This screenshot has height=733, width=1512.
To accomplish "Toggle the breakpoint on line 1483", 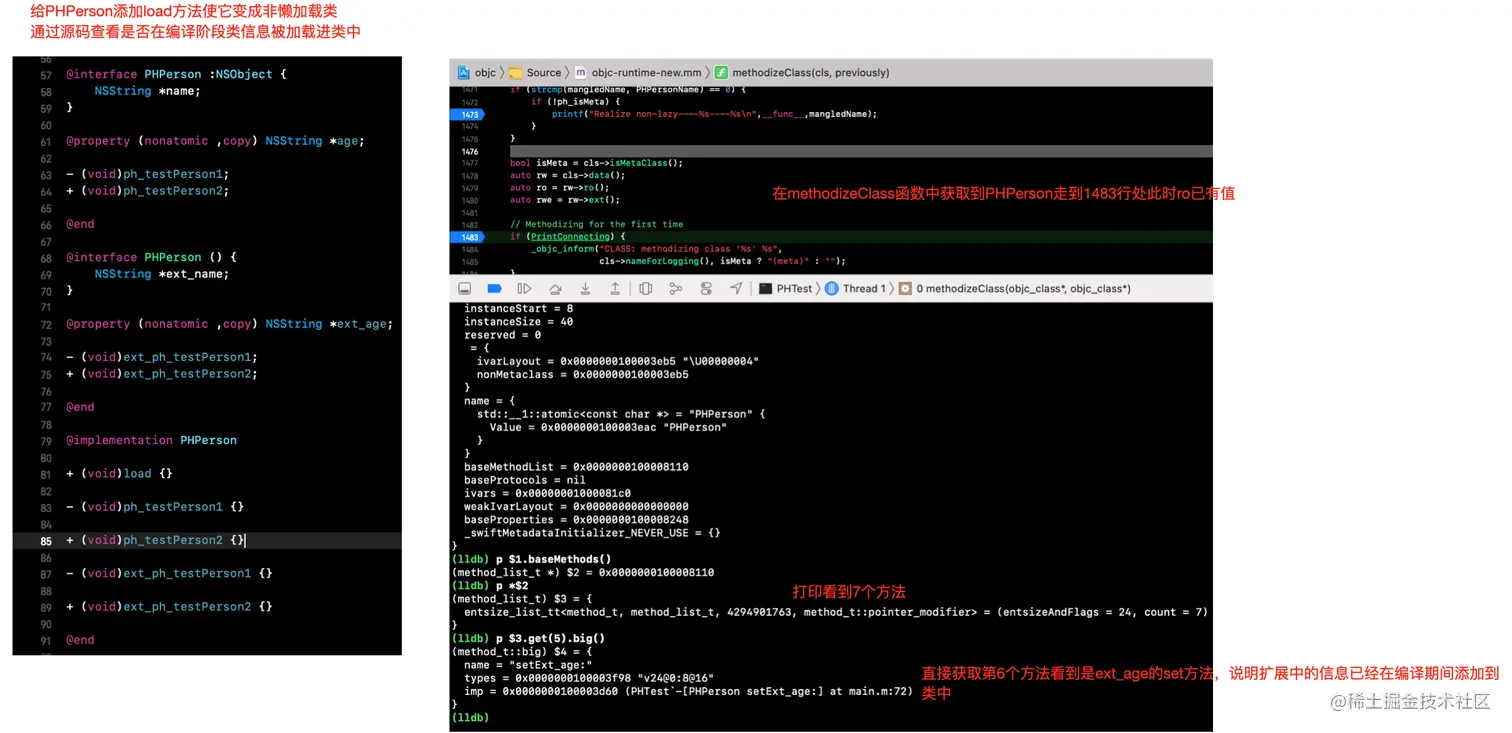I will click(x=468, y=237).
